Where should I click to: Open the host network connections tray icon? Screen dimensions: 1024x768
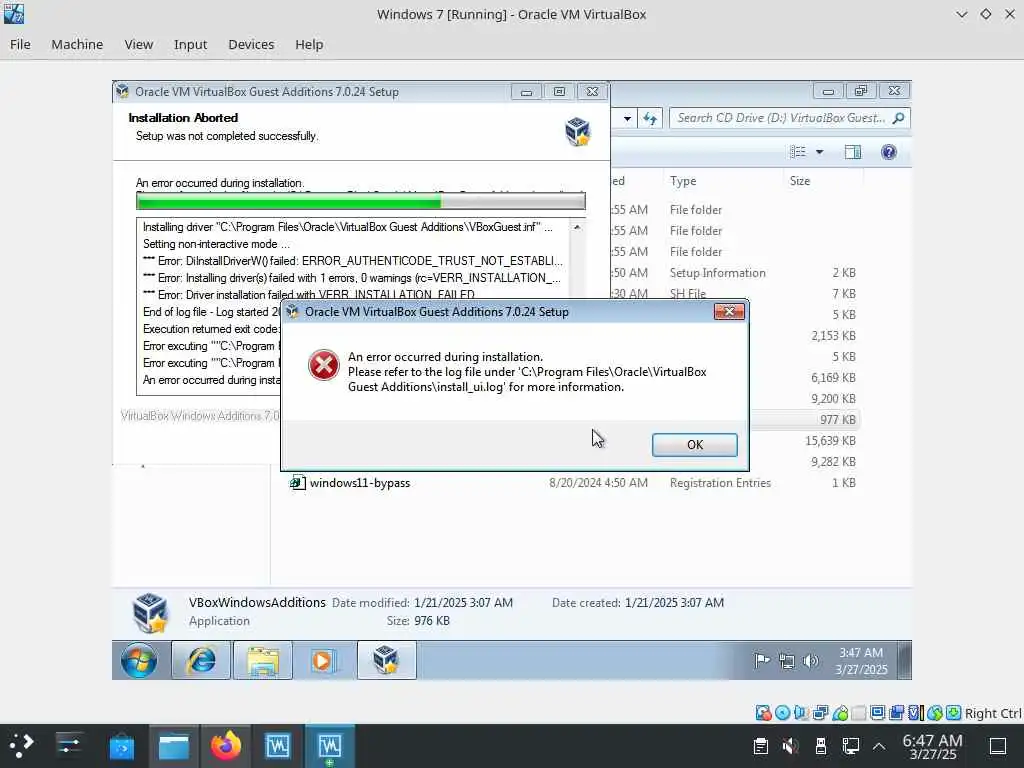tap(851, 746)
